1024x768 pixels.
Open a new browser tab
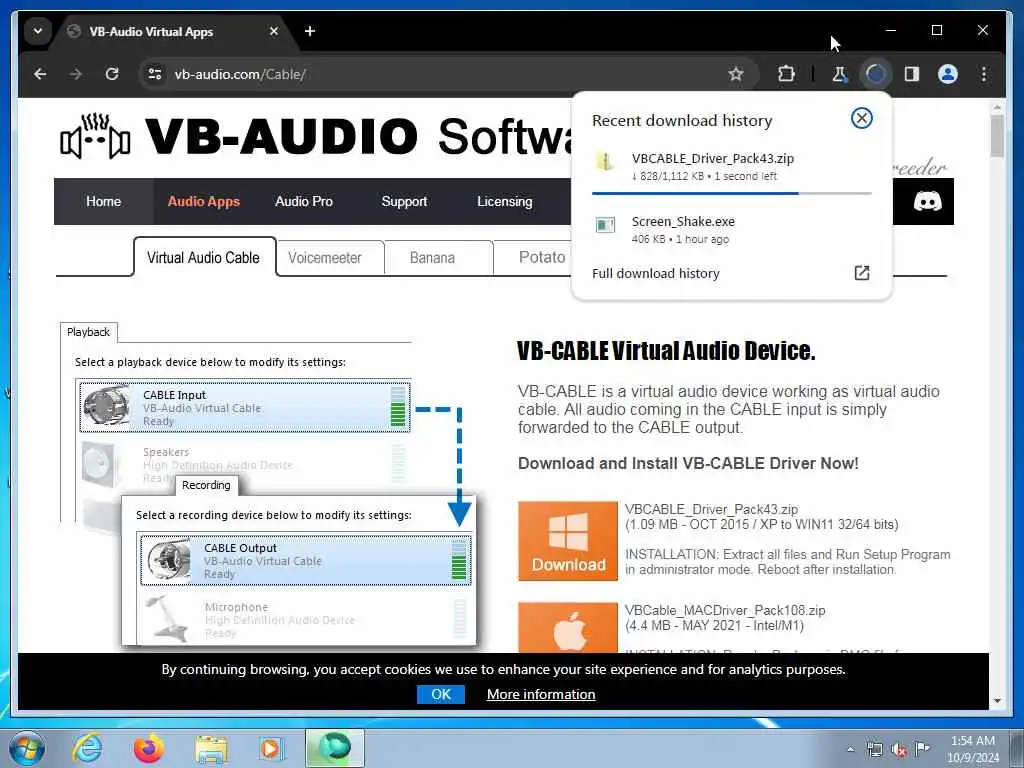[310, 31]
